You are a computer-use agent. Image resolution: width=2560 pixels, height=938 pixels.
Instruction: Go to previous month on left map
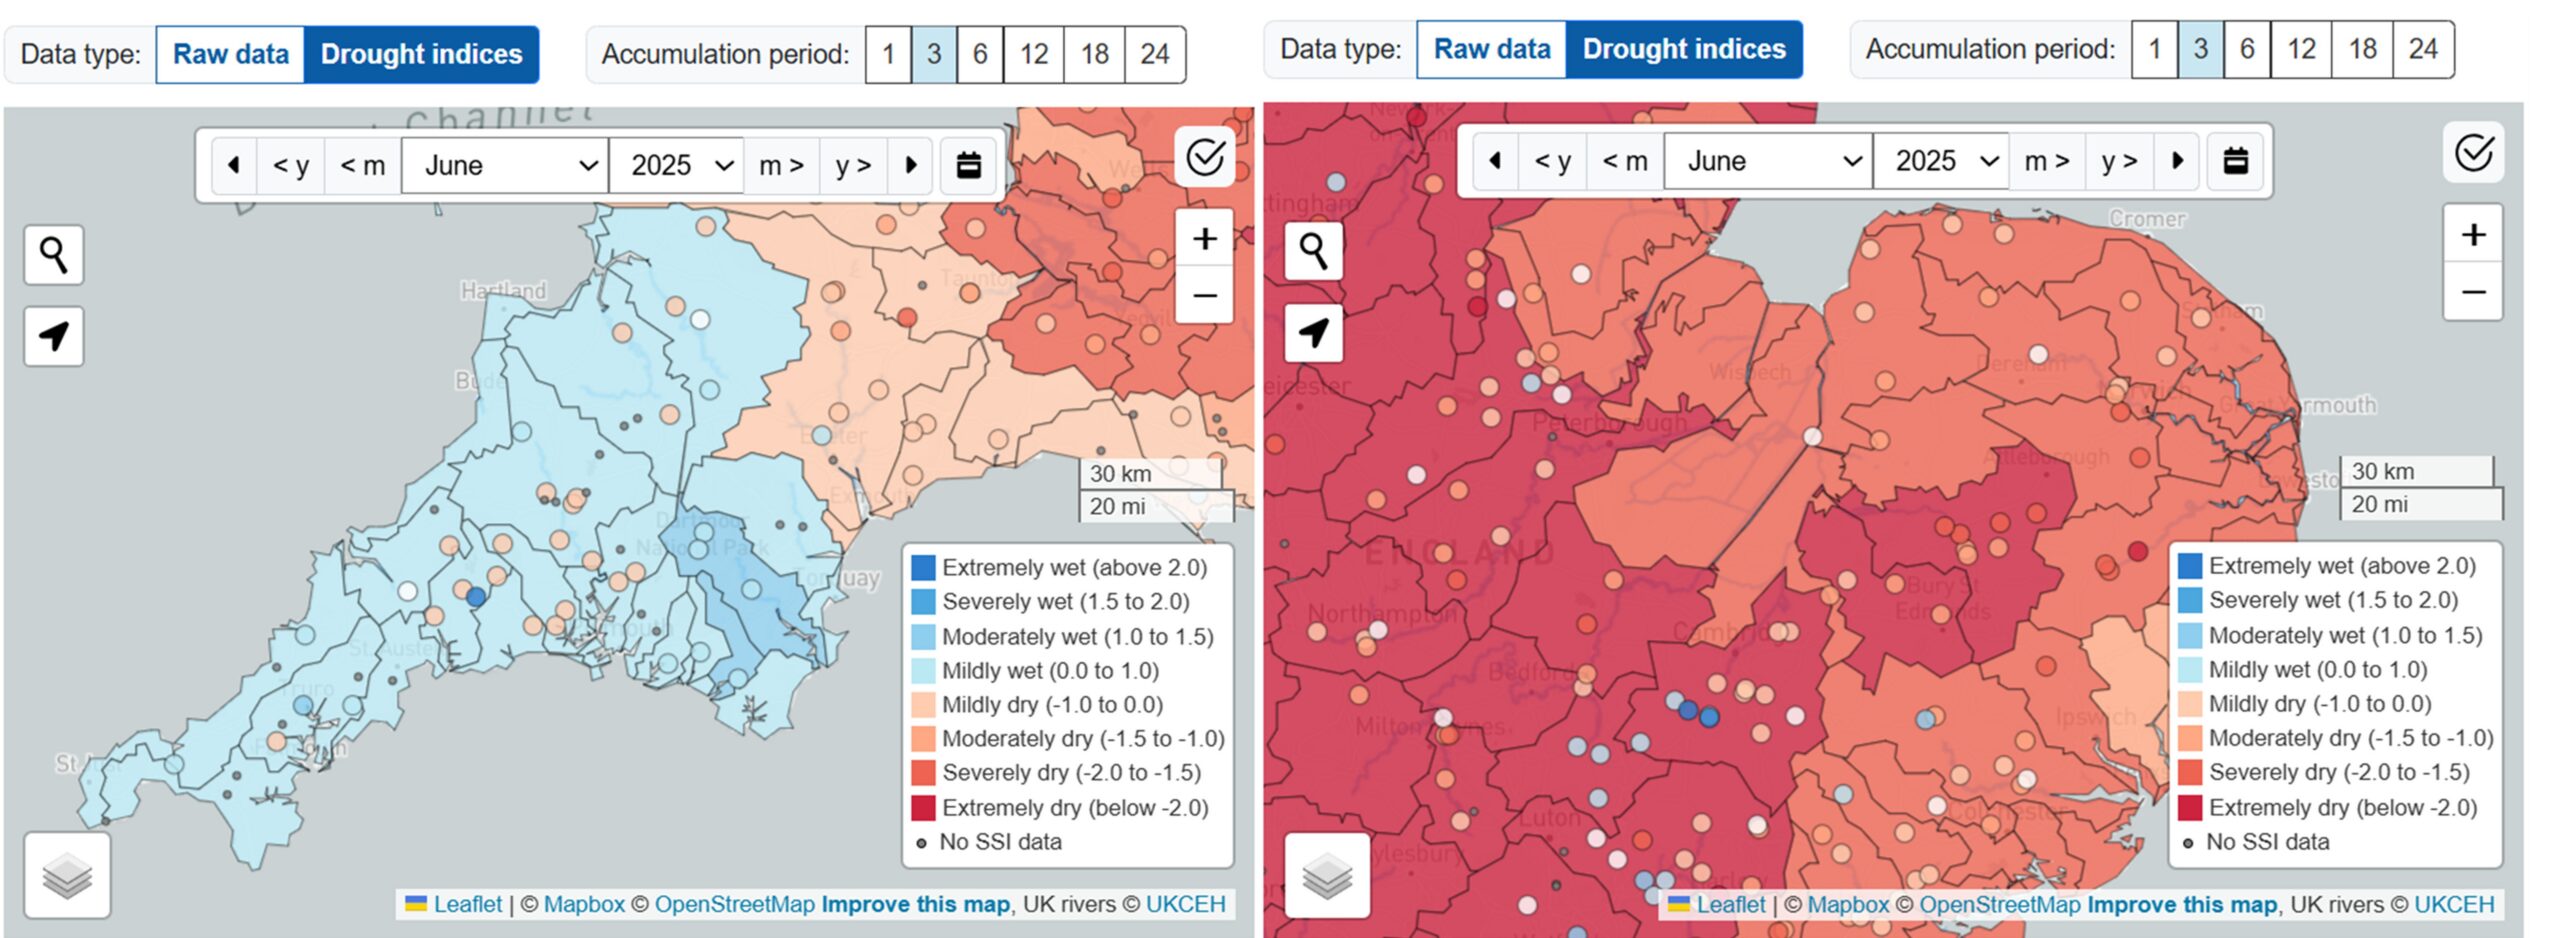[362, 165]
